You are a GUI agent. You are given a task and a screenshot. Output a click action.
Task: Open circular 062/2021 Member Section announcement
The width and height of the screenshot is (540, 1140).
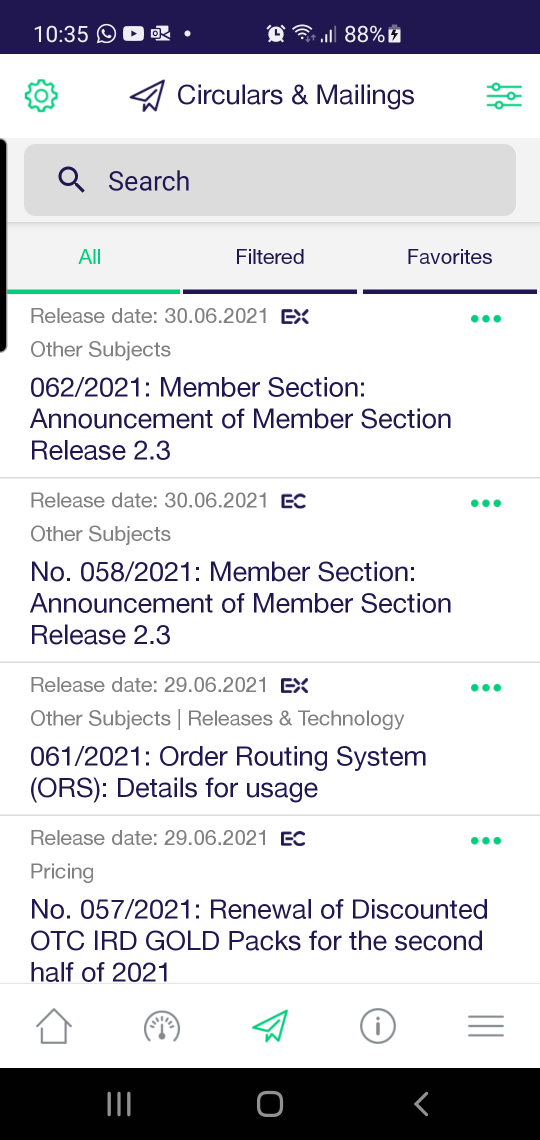(241, 419)
